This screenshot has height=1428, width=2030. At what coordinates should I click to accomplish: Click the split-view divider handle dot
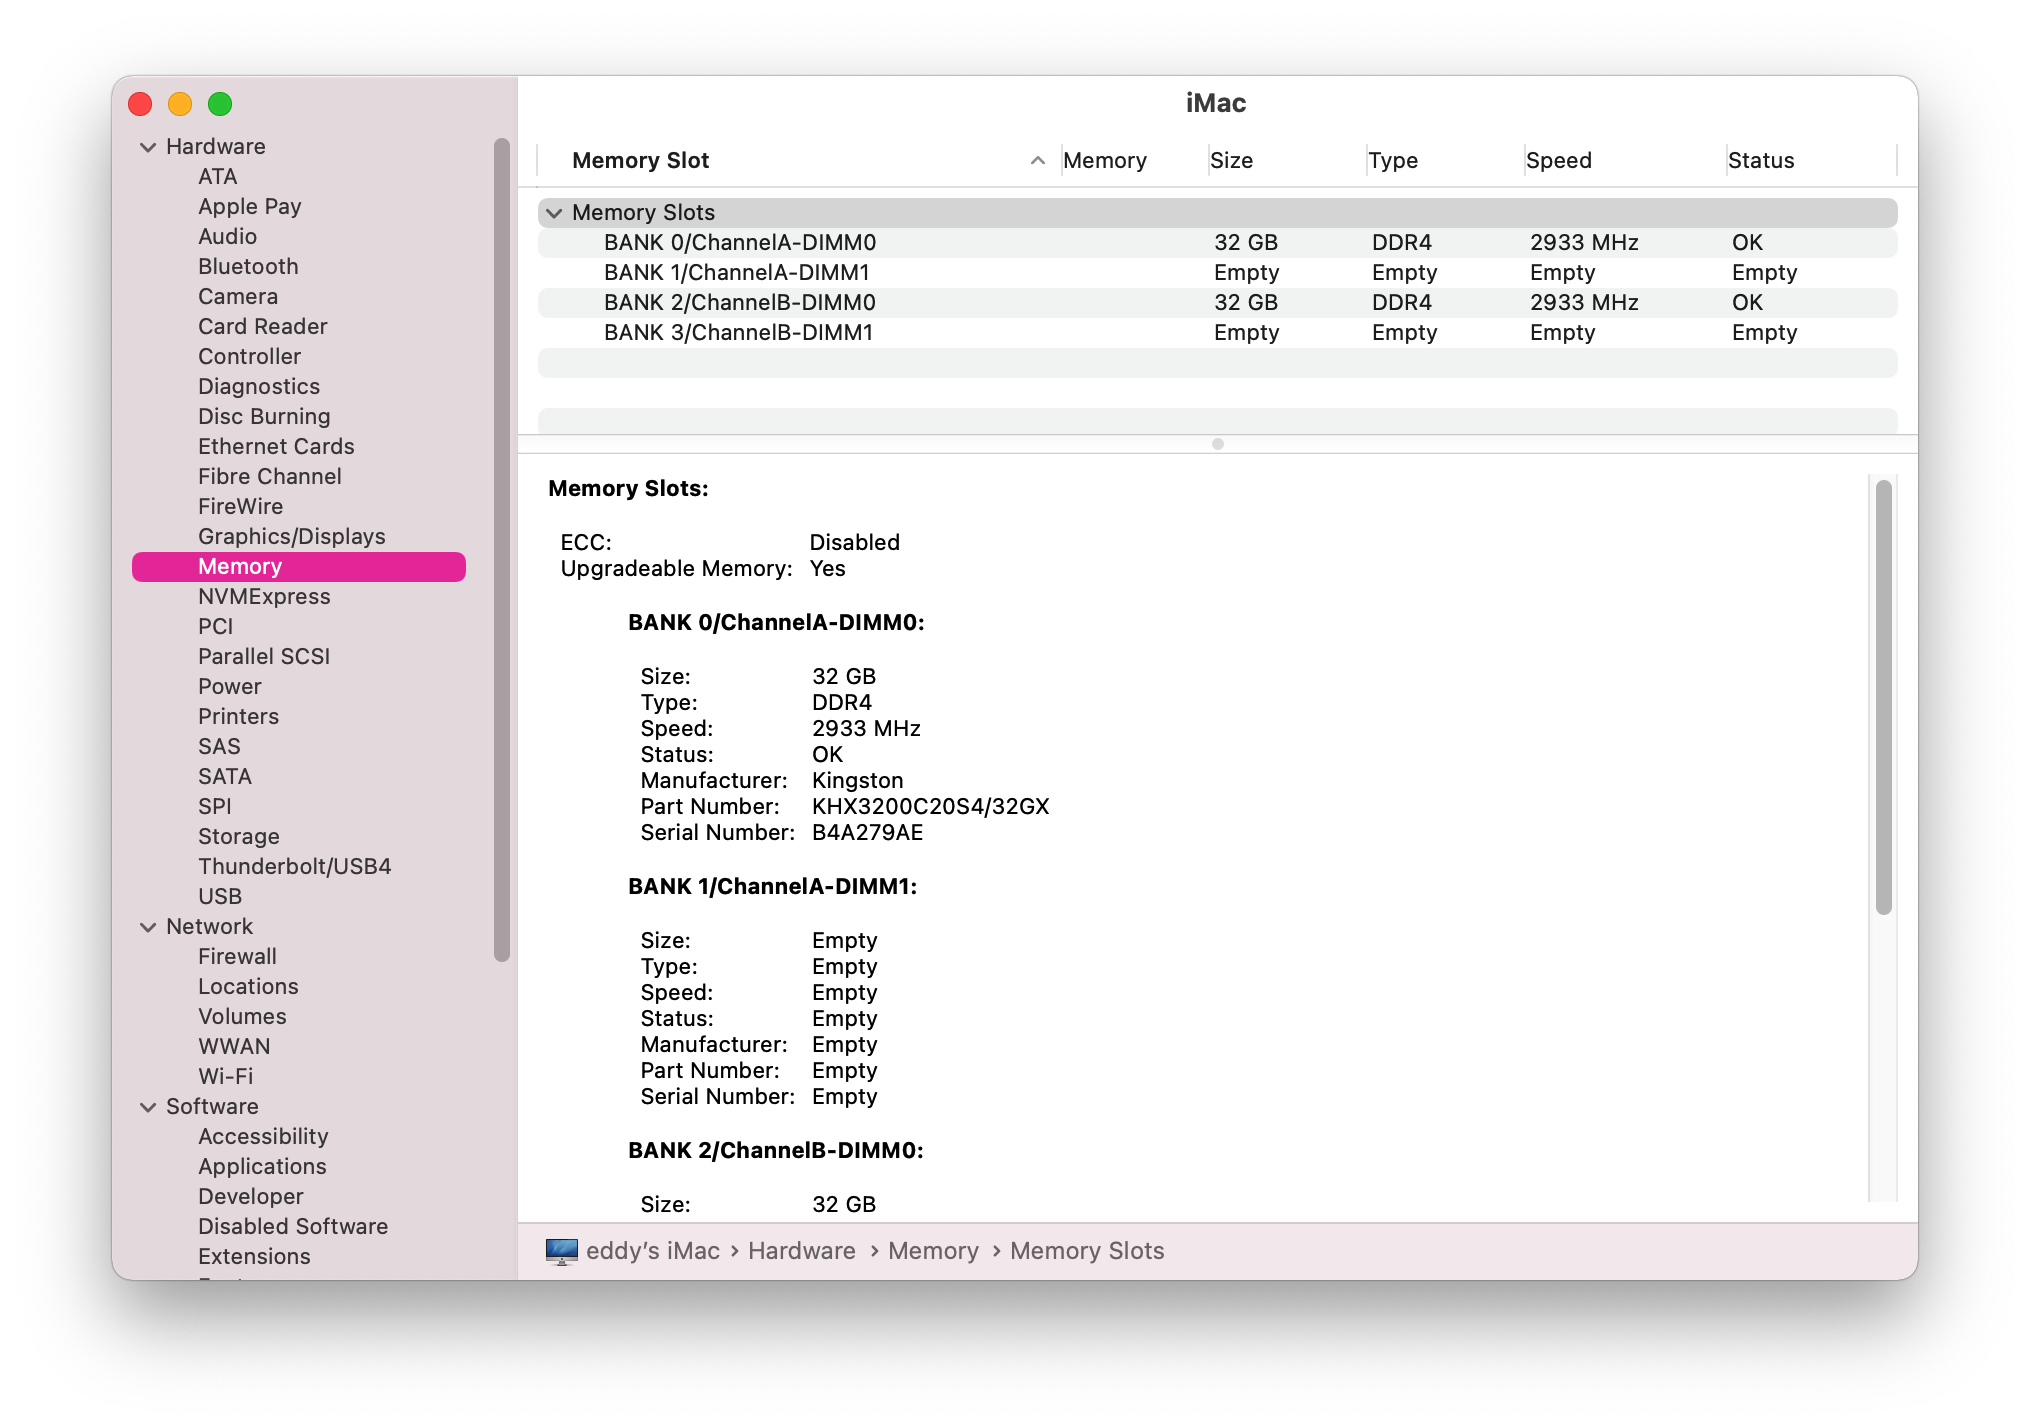(1217, 444)
